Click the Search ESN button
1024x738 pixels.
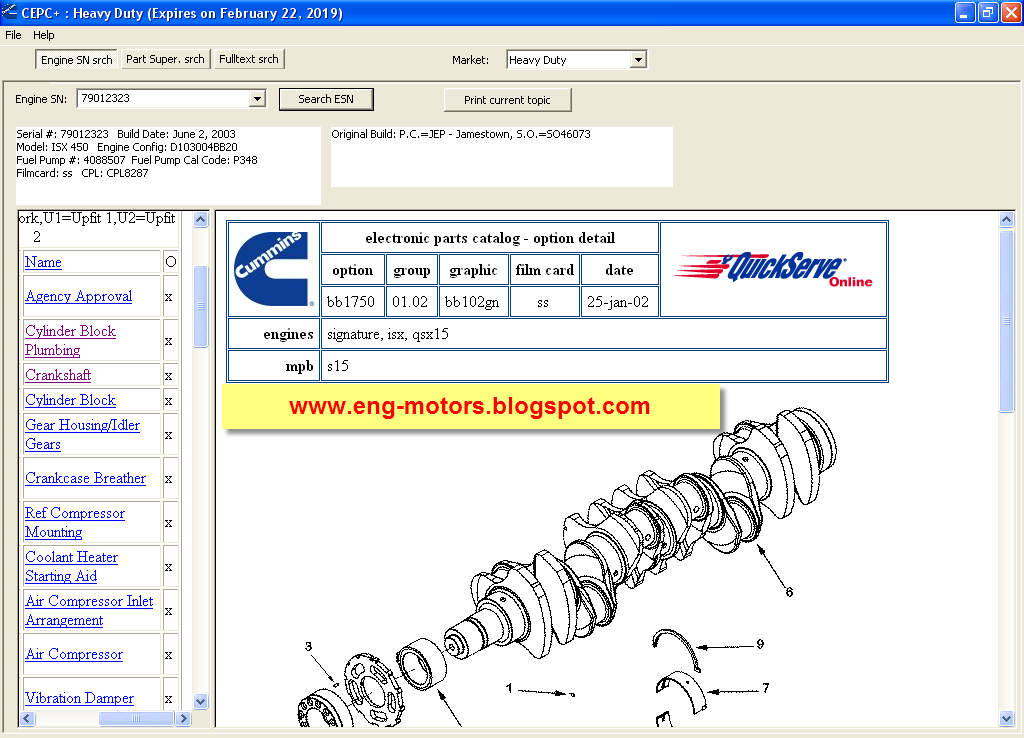coord(326,99)
